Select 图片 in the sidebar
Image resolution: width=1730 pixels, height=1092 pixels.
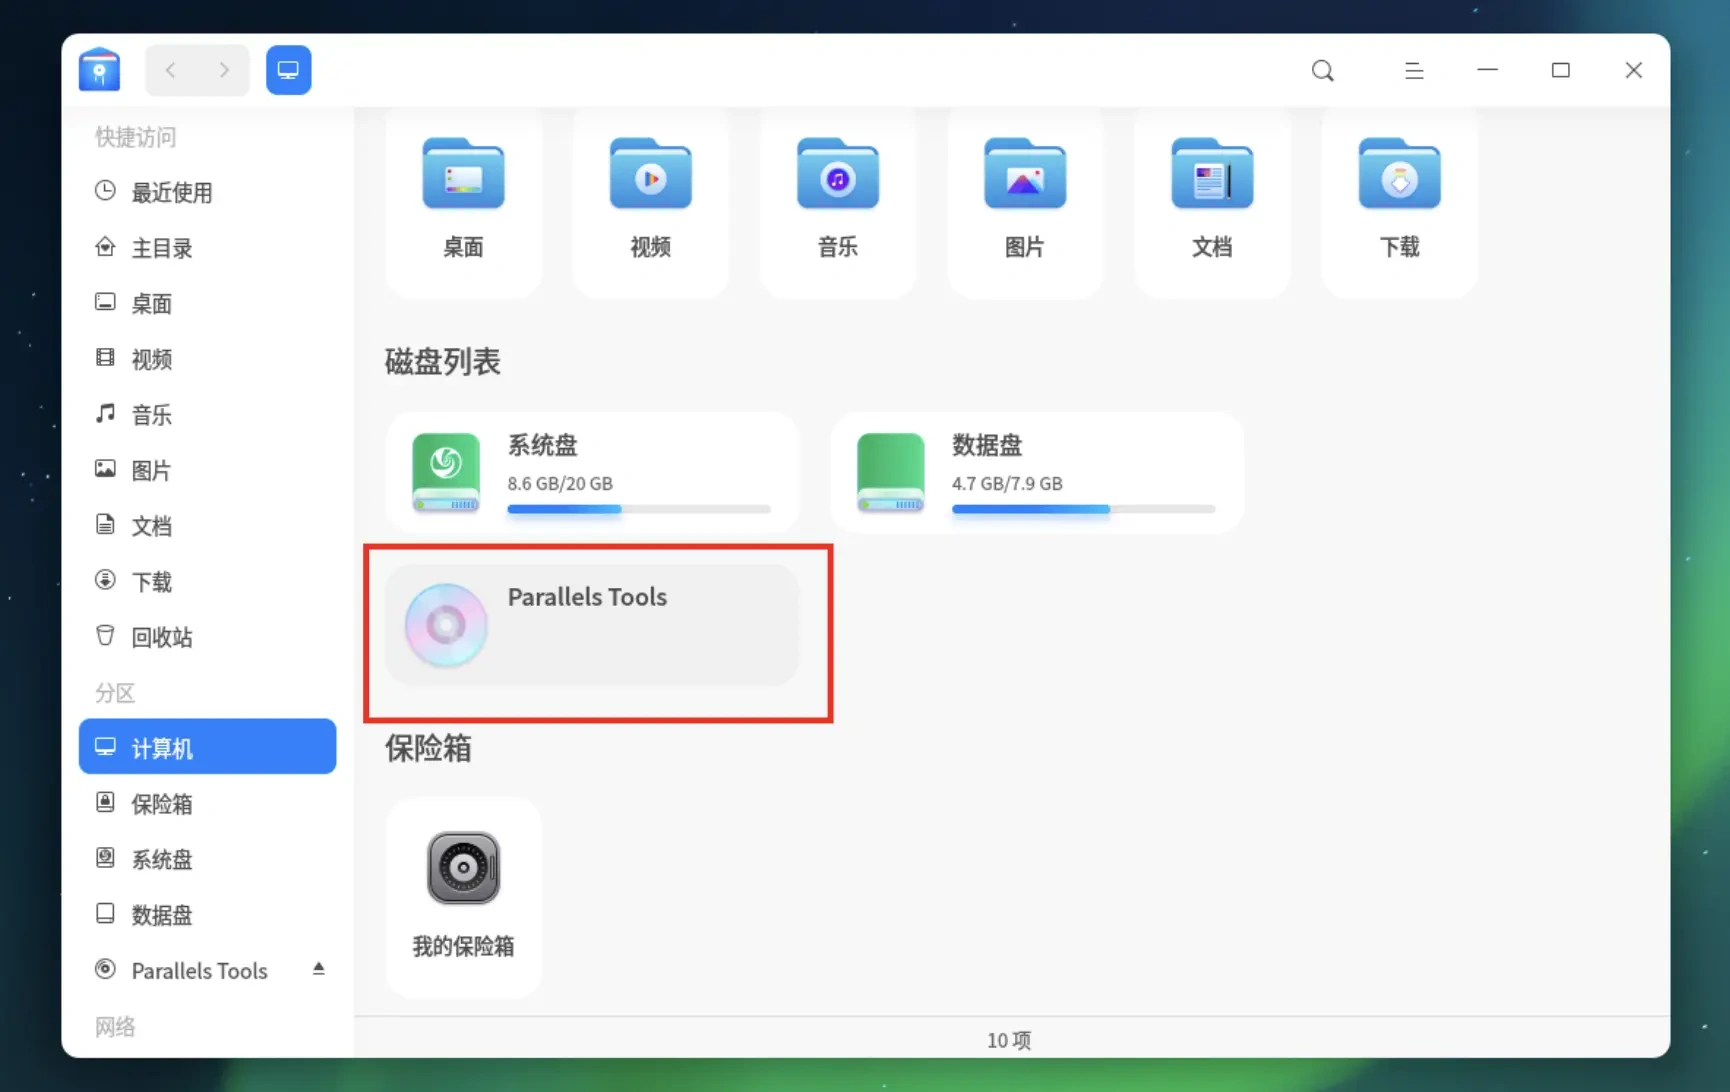(x=207, y=470)
